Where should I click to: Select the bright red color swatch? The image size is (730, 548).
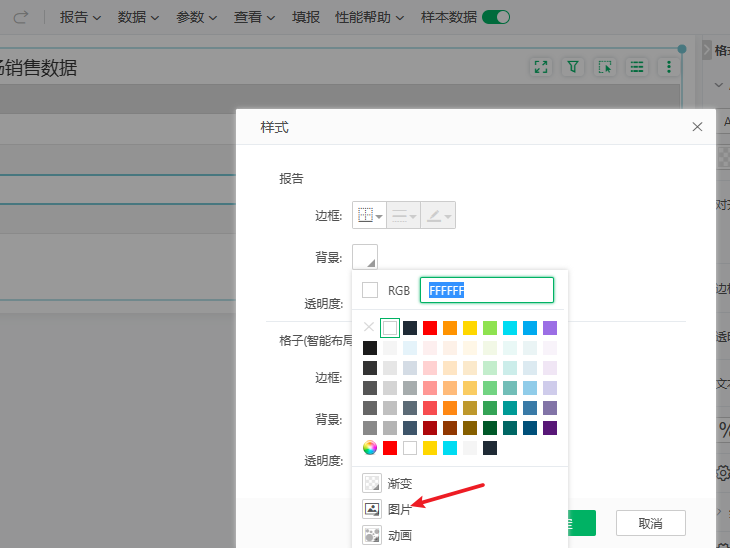click(x=430, y=328)
